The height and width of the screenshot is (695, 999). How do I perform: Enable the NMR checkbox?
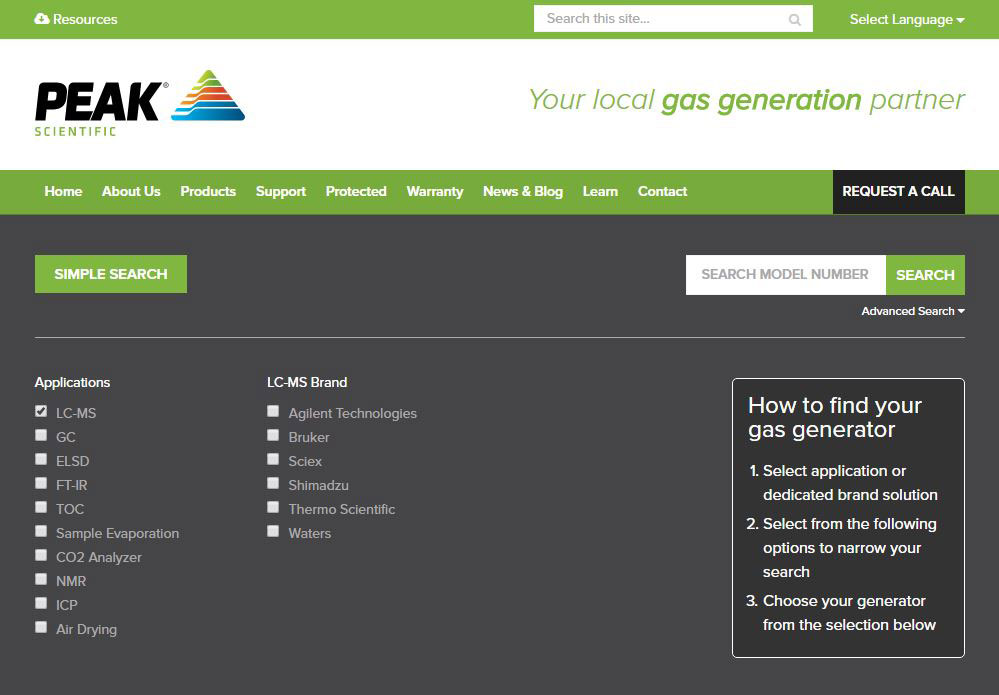41,579
